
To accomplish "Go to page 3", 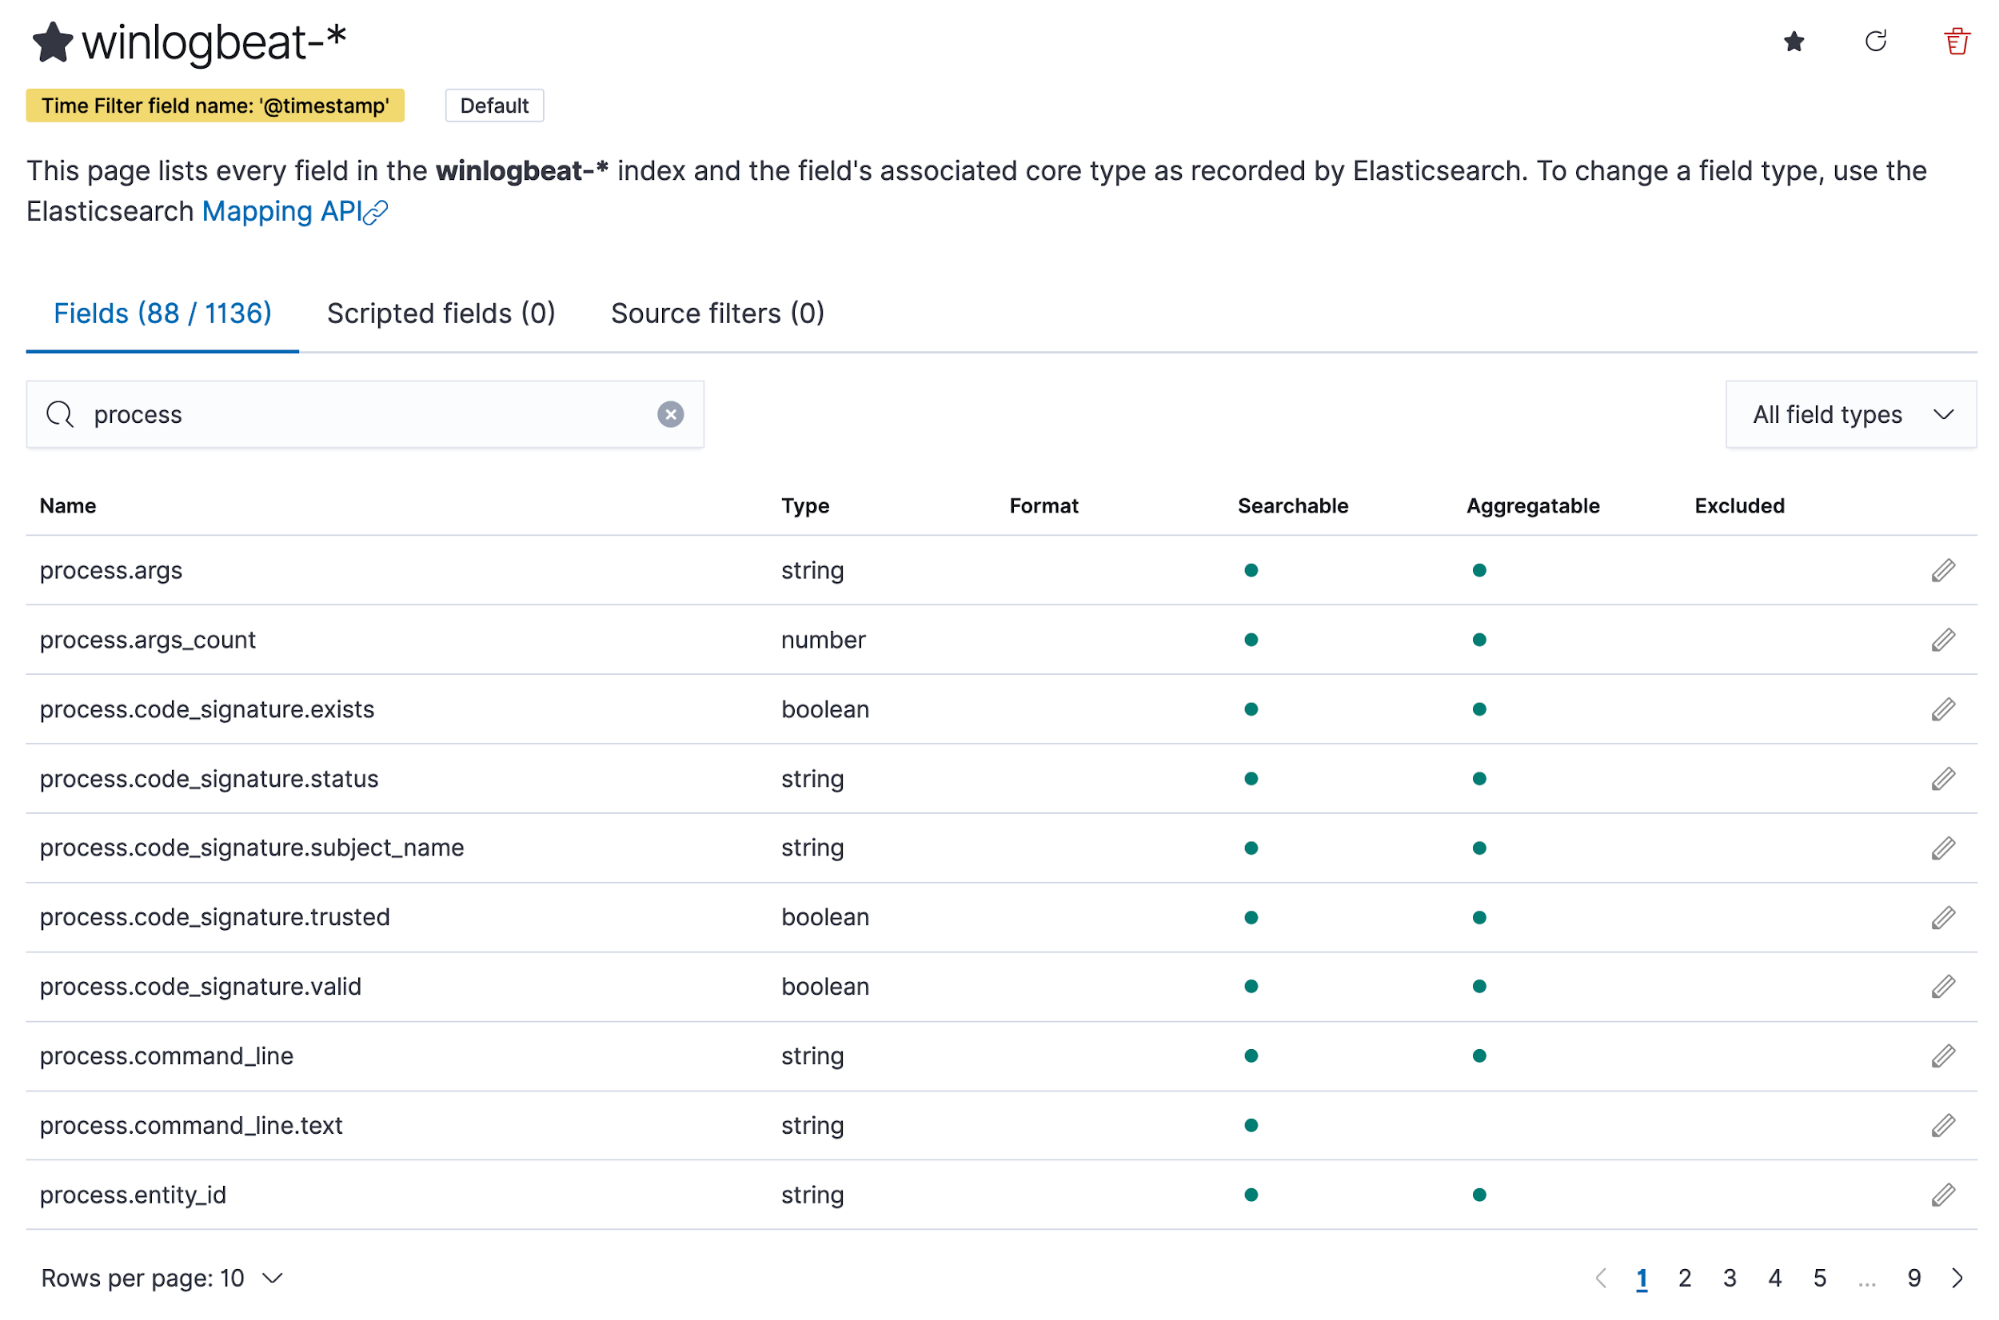I will (1730, 1278).
